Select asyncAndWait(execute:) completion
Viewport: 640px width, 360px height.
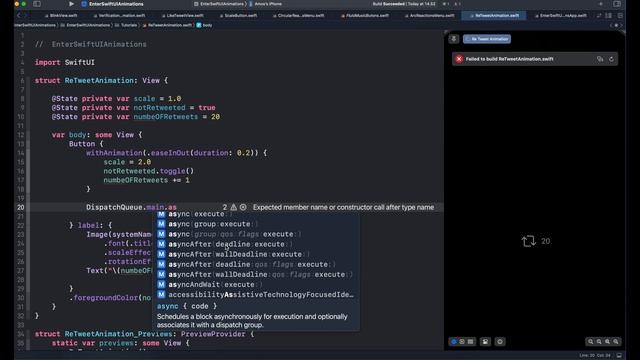coord(256,284)
